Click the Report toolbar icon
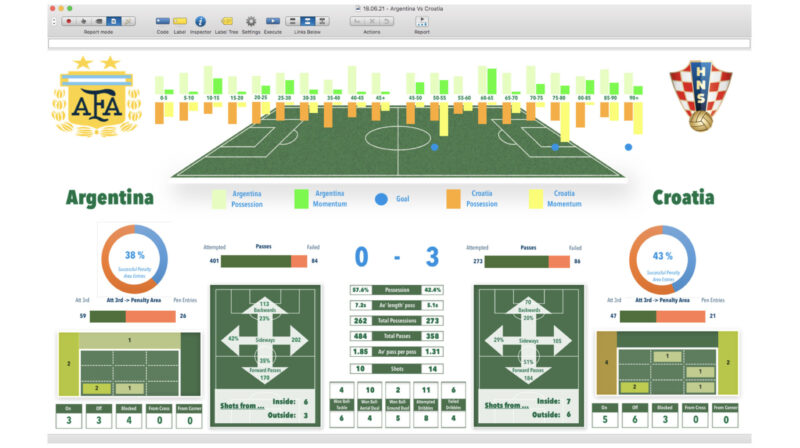 point(421,21)
